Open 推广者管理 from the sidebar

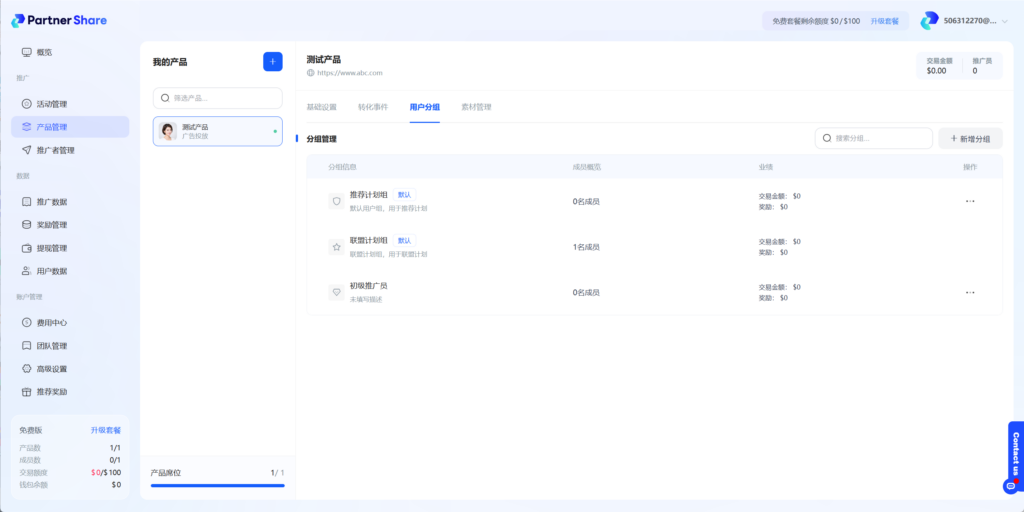55,150
